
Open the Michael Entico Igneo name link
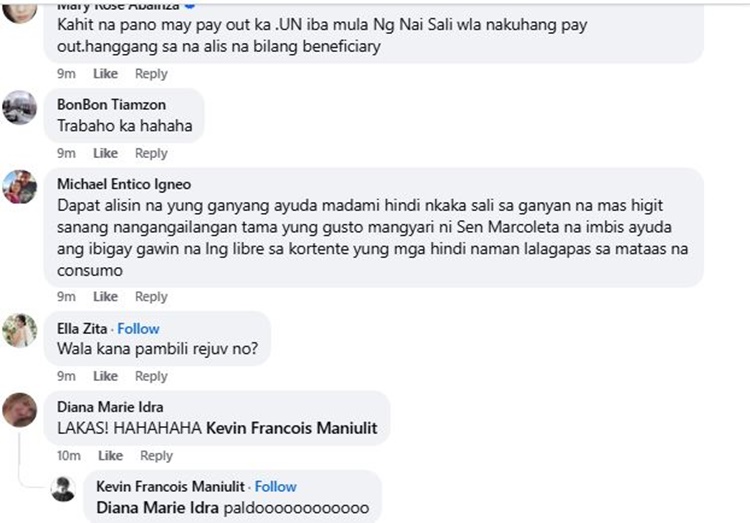click(x=124, y=184)
